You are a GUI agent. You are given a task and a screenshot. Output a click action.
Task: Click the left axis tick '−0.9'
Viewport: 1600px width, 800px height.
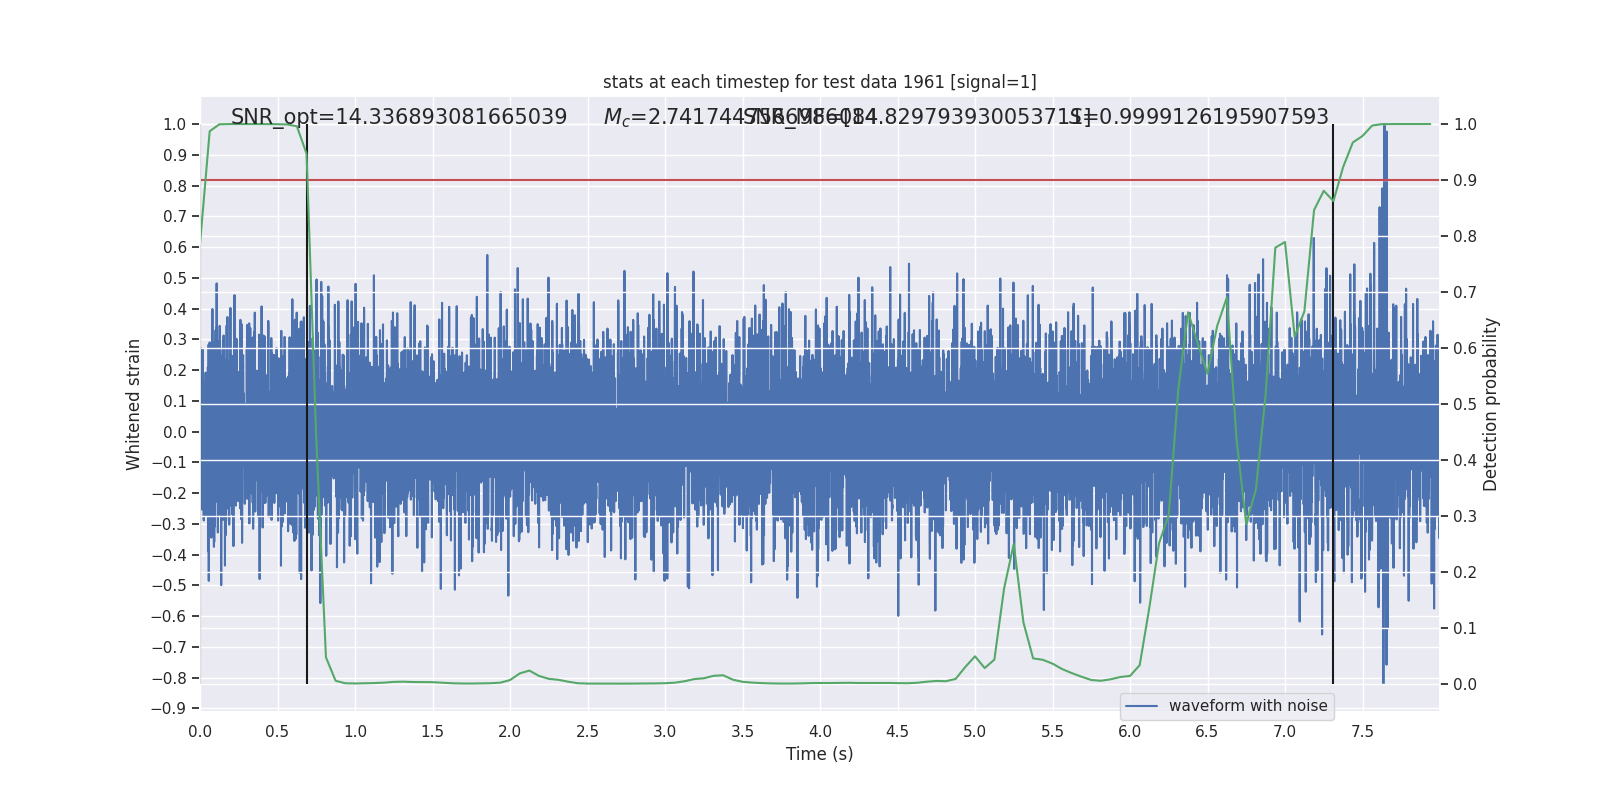point(169,709)
